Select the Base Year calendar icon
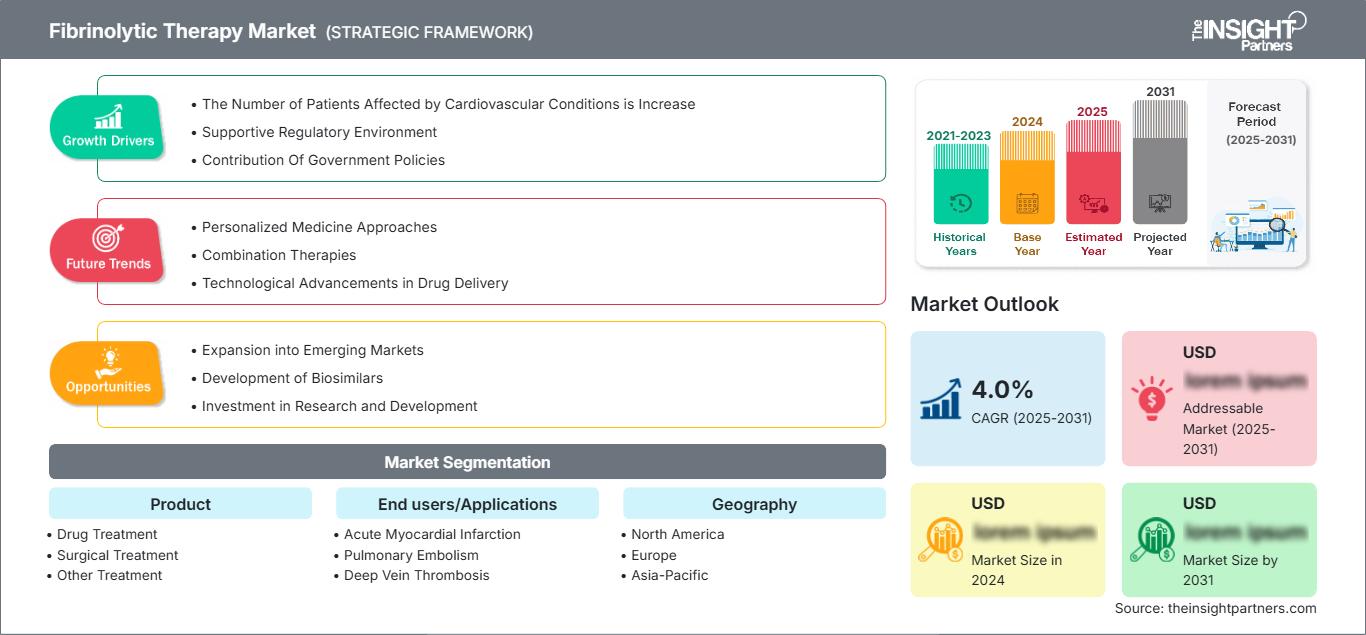 pyautogui.click(x=1026, y=203)
